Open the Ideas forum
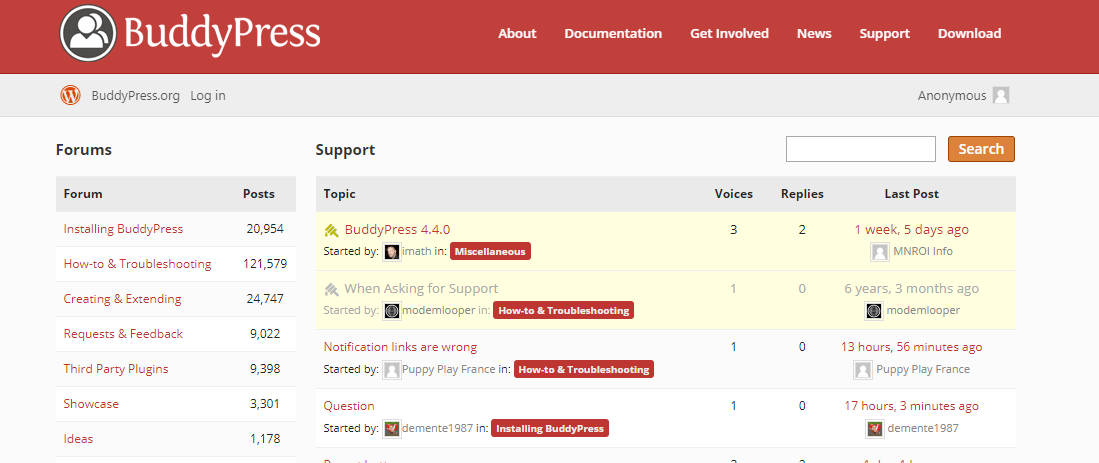The image size is (1099, 463). pyautogui.click(x=78, y=438)
